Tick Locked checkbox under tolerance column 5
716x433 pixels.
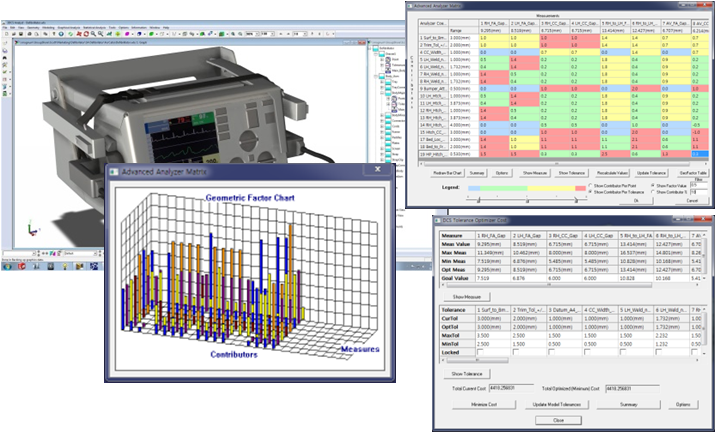[623, 352]
